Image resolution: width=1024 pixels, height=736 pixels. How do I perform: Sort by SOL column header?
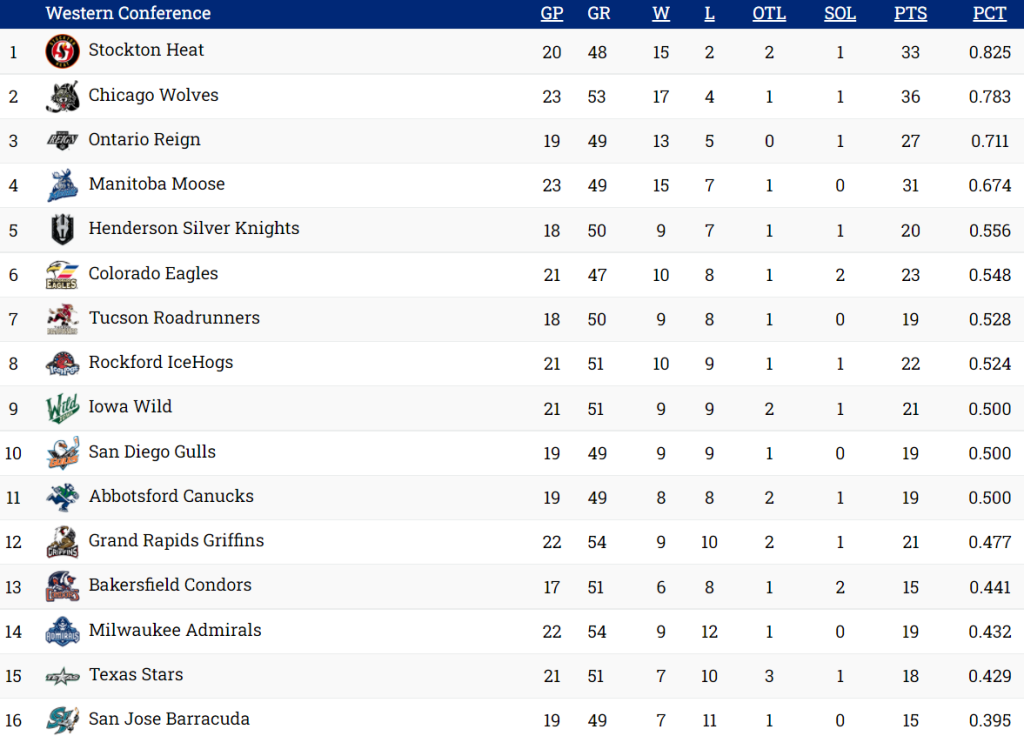tap(840, 14)
